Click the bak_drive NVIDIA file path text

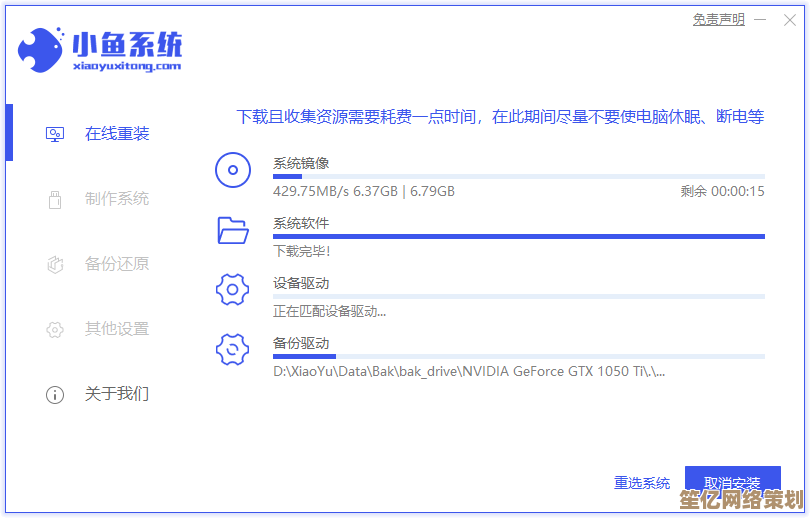(x=469, y=372)
